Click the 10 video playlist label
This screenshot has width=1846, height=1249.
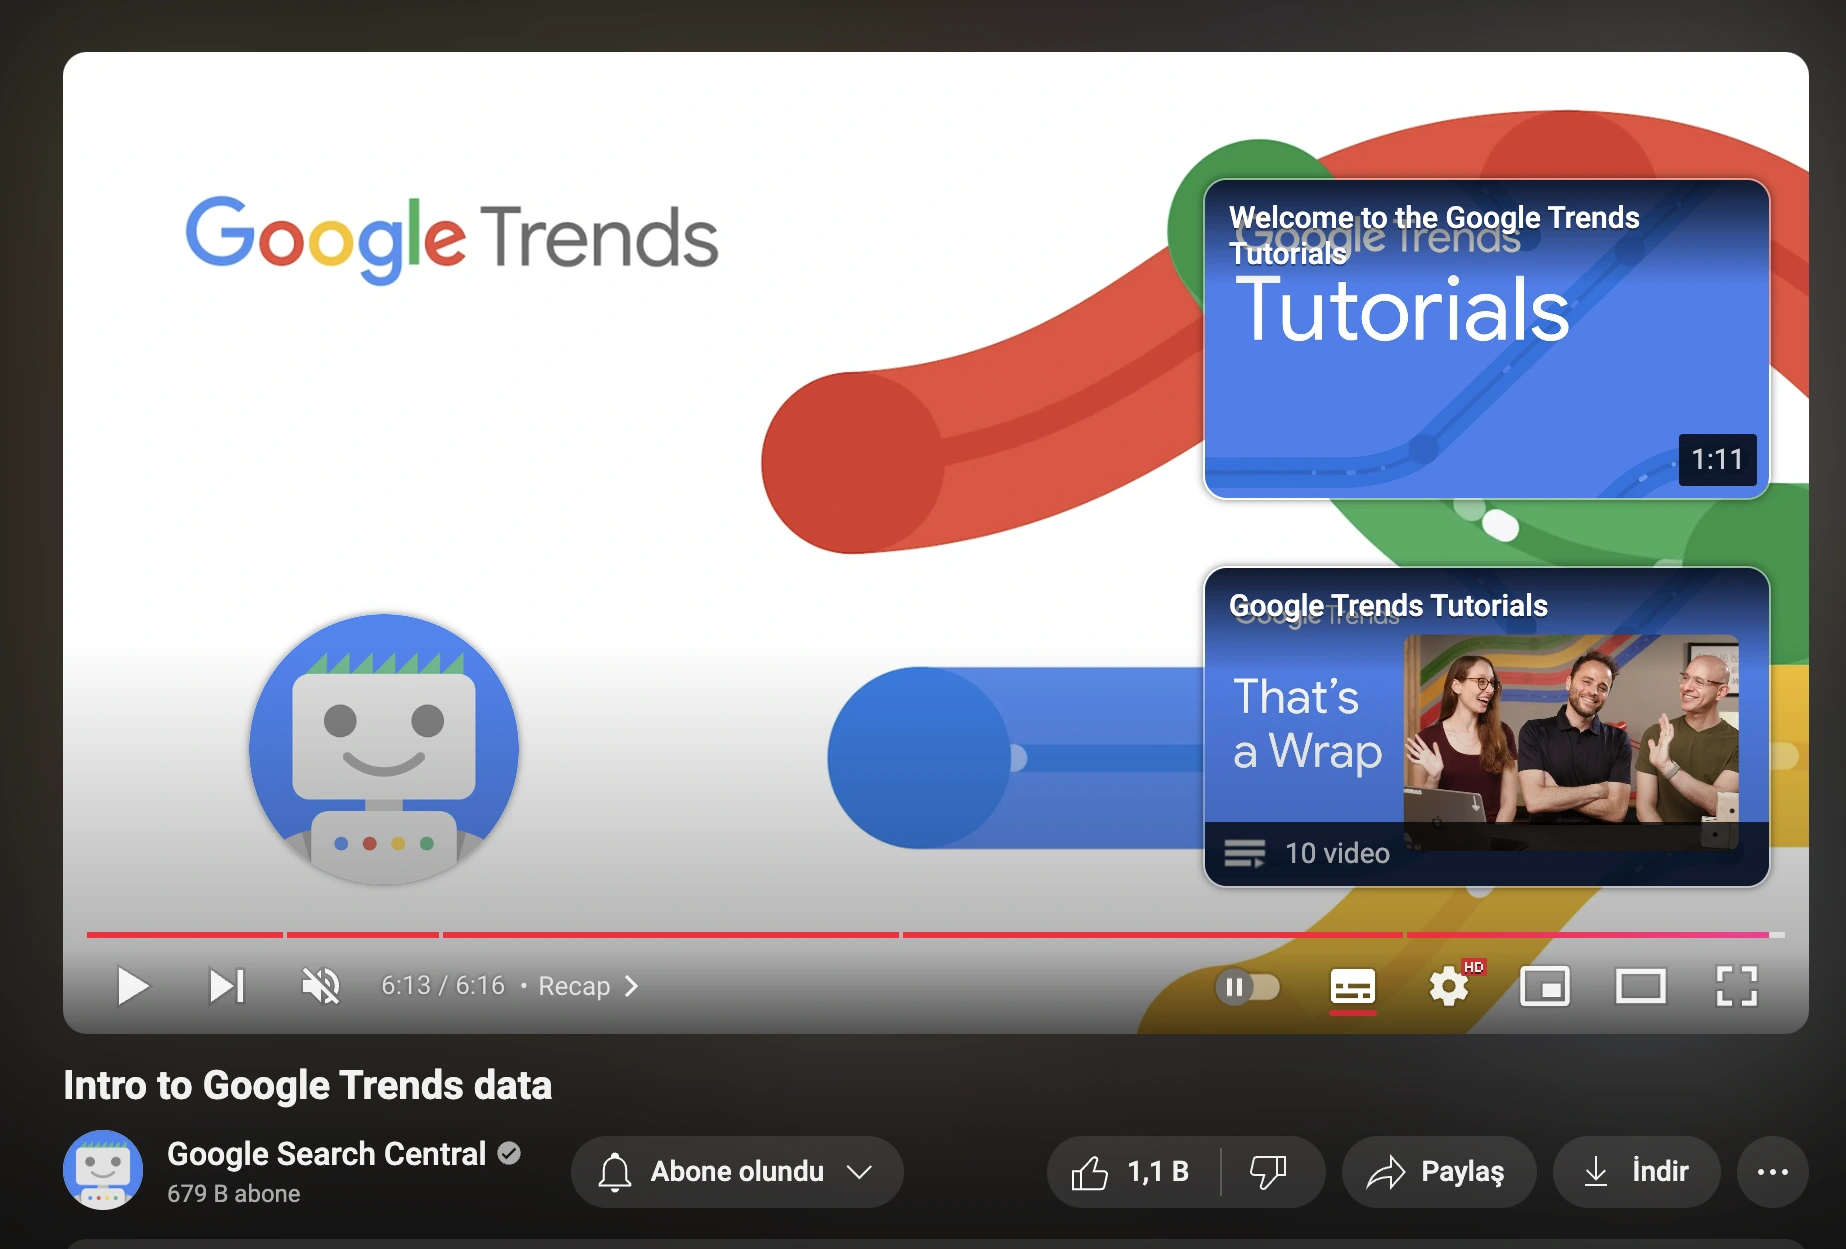point(1337,853)
